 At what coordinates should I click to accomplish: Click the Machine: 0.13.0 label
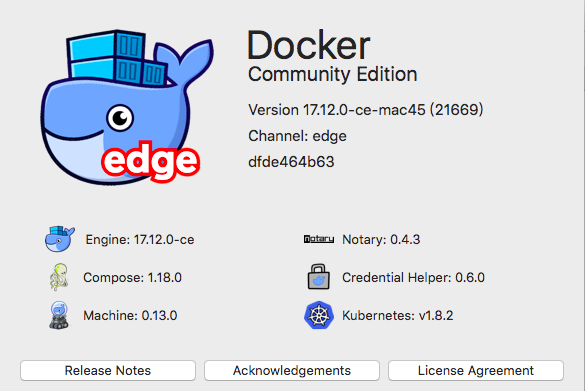130,316
